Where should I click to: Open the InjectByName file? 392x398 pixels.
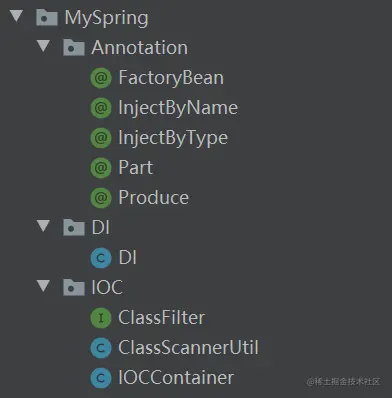[178, 108]
